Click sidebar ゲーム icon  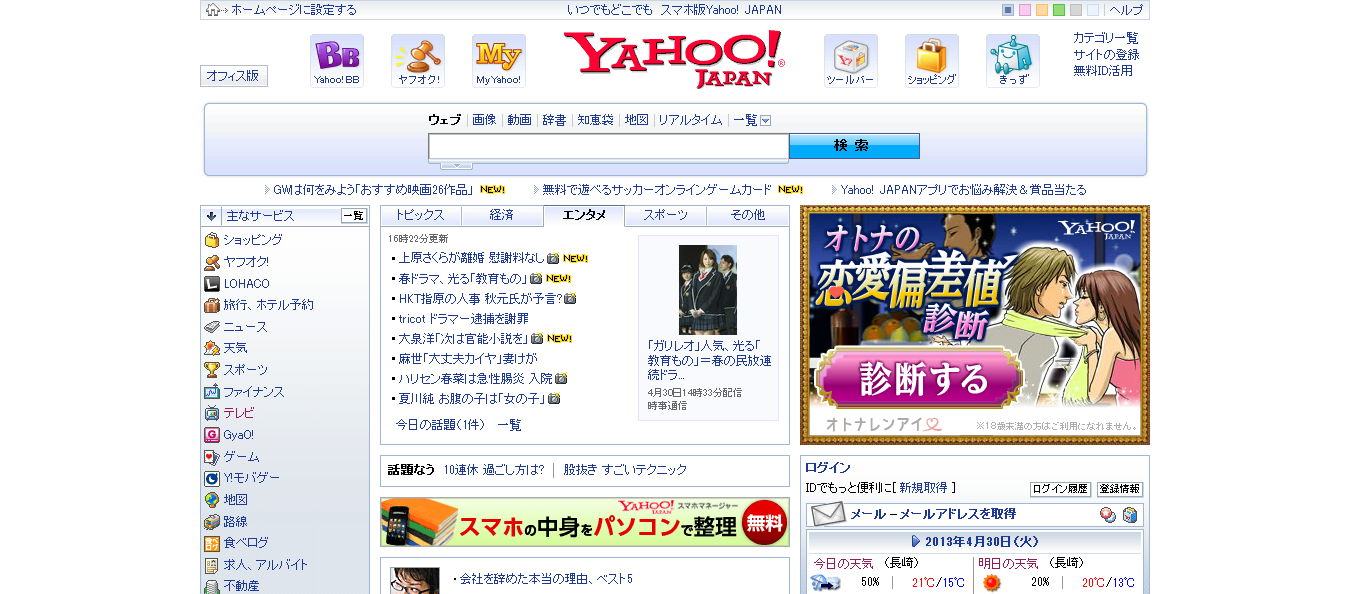(211, 457)
